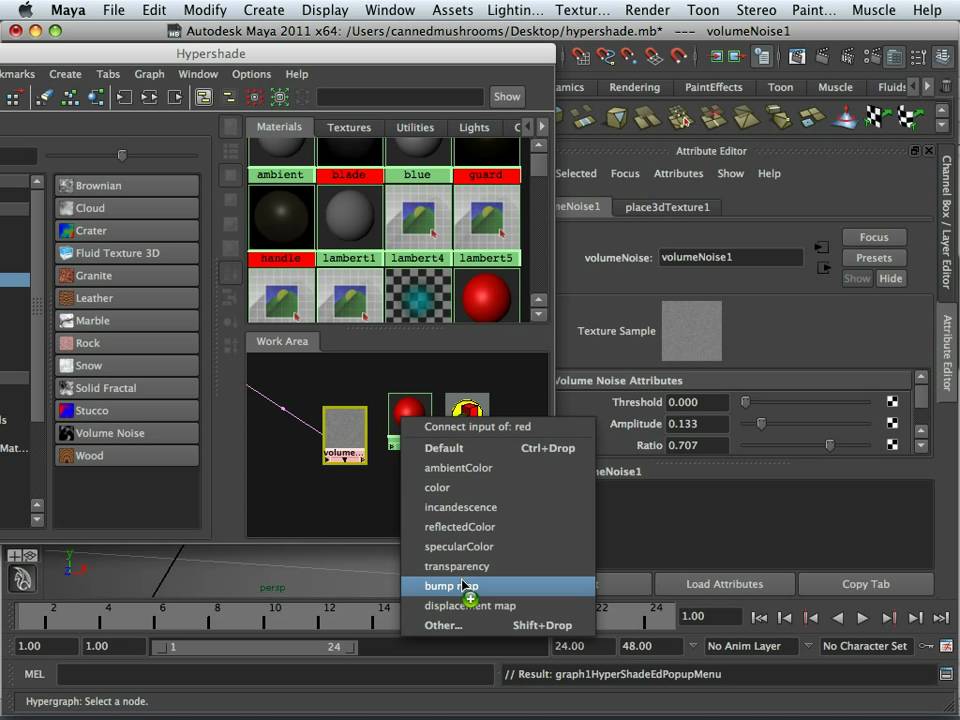Viewport: 960px width, 720px height.
Task: Edit the volumeNoise name field
Action: (x=730, y=257)
